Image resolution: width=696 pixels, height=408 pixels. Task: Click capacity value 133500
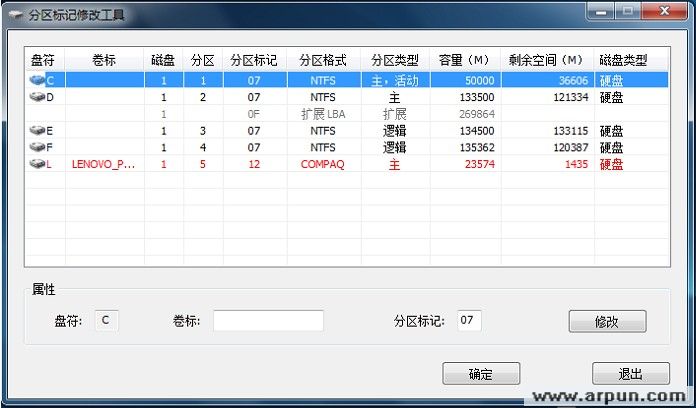pyautogui.click(x=477, y=97)
